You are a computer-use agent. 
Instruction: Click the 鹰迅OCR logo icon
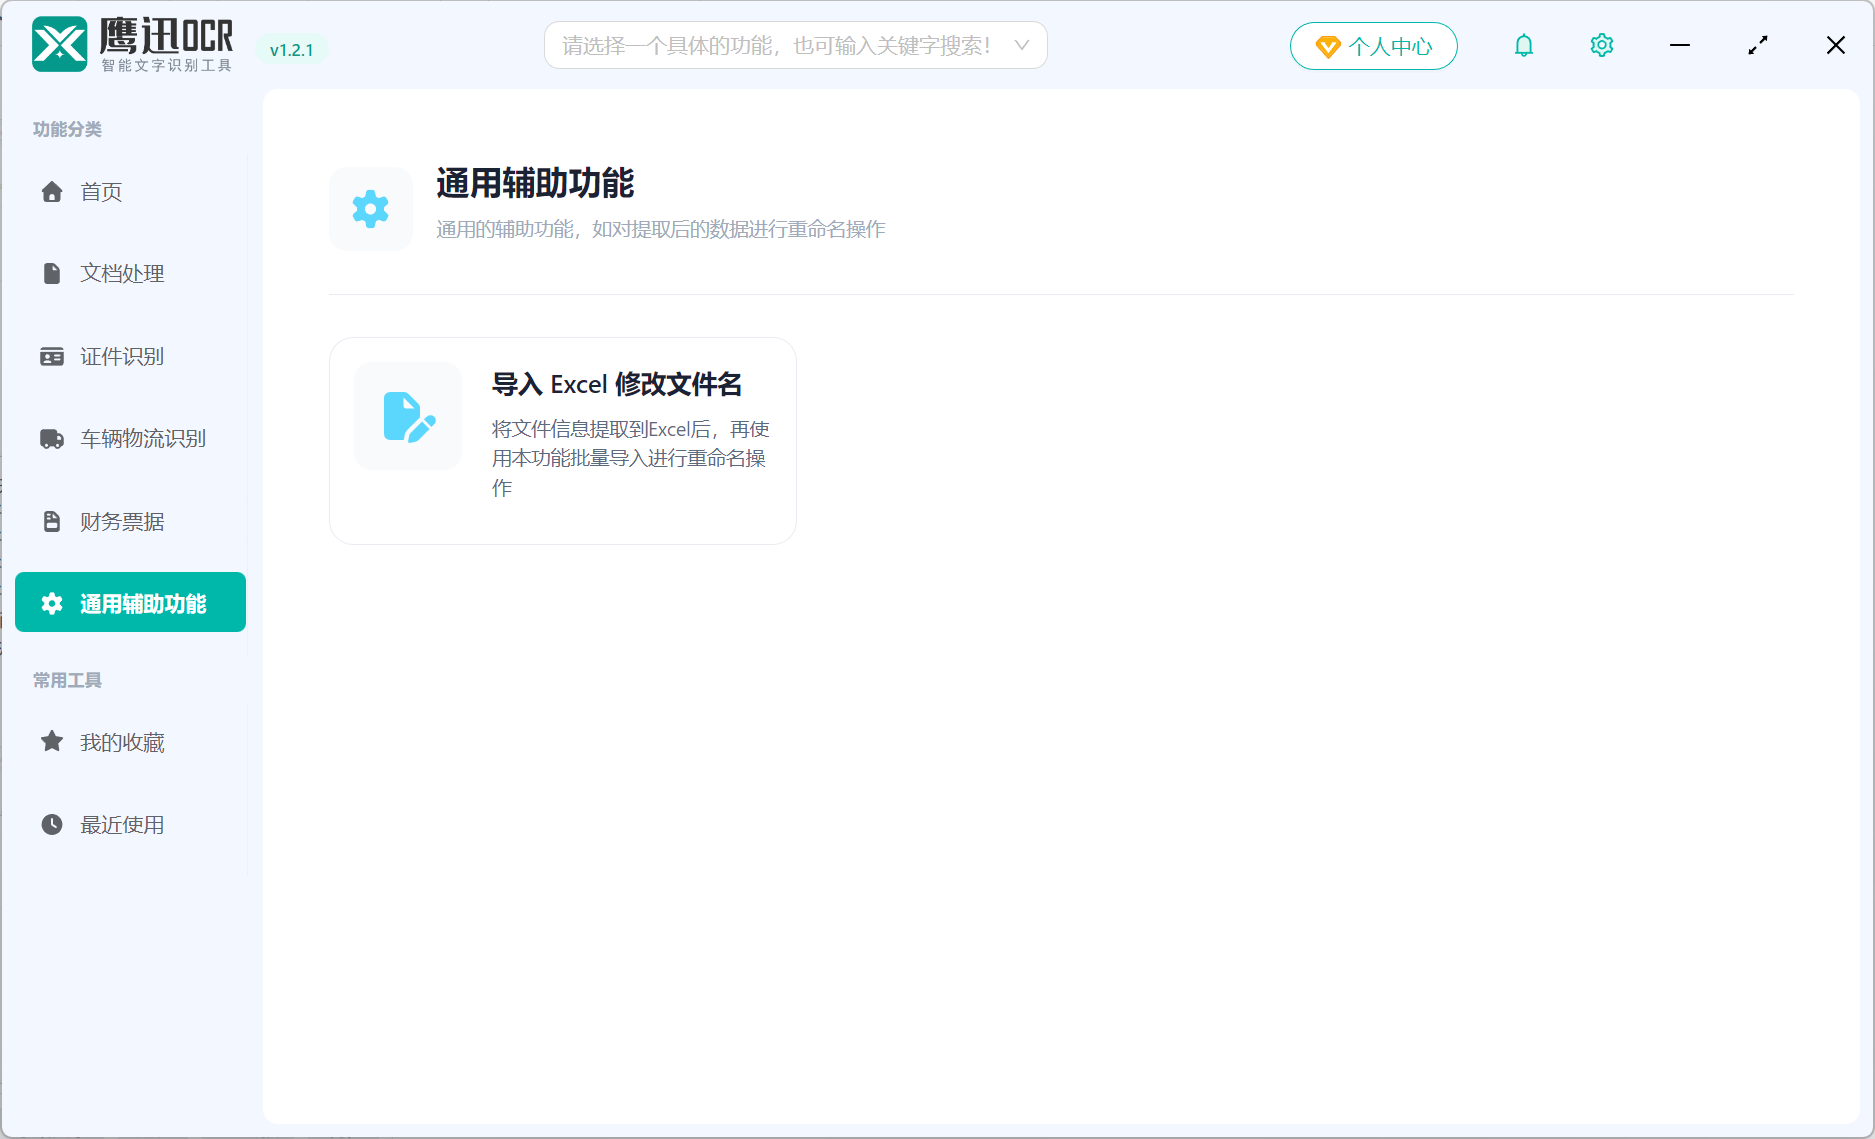60,45
